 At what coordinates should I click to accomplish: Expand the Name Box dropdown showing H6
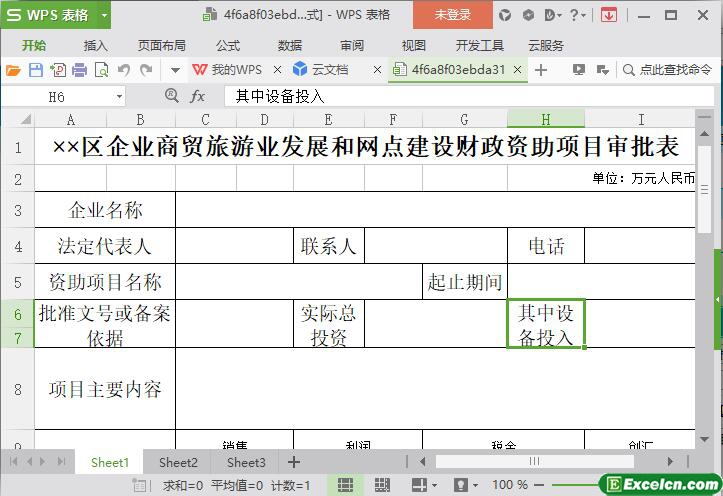tap(119, 96)
